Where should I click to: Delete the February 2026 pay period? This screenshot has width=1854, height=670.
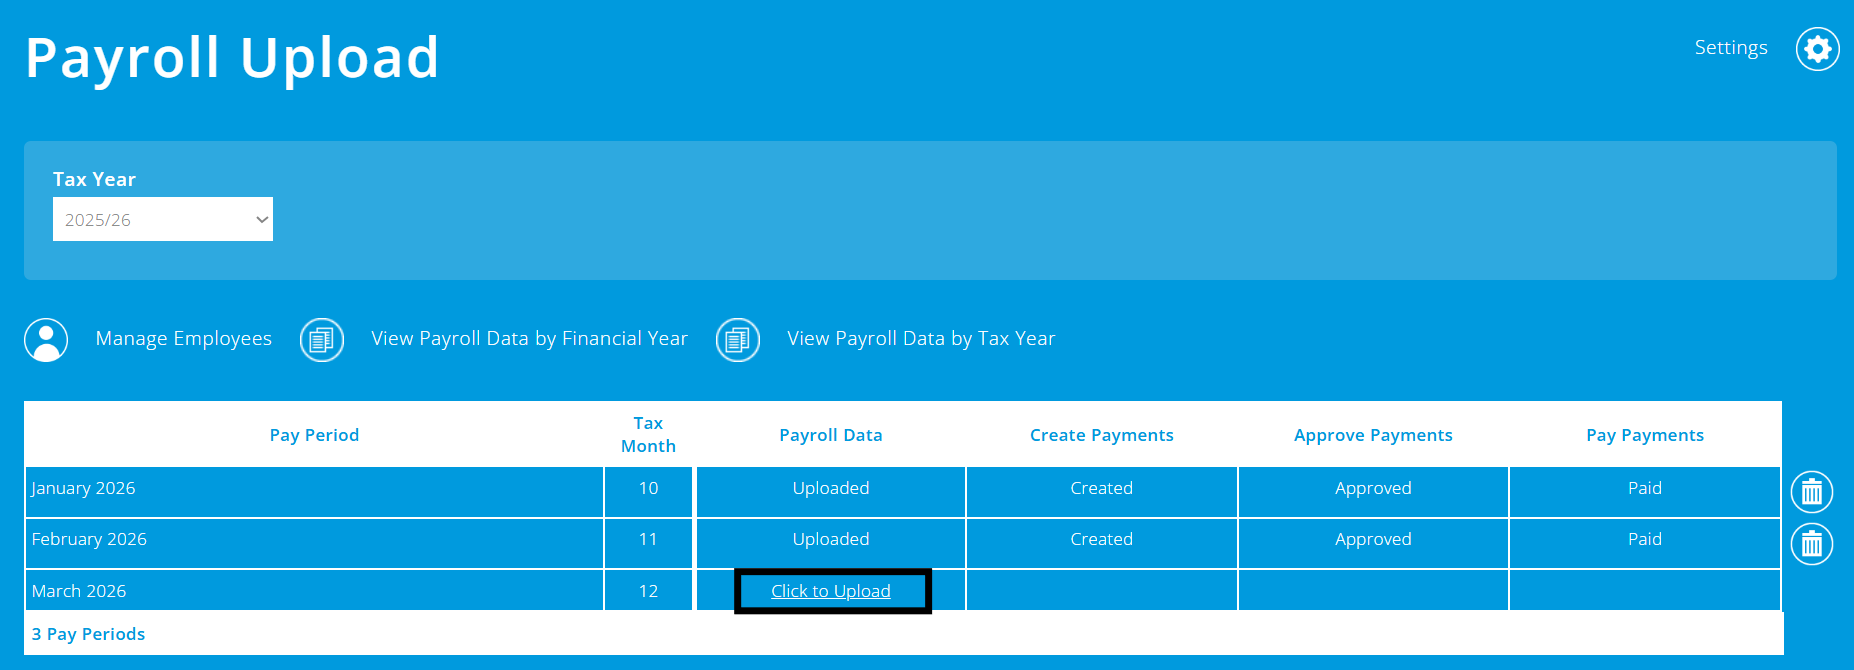point(1811,544)
